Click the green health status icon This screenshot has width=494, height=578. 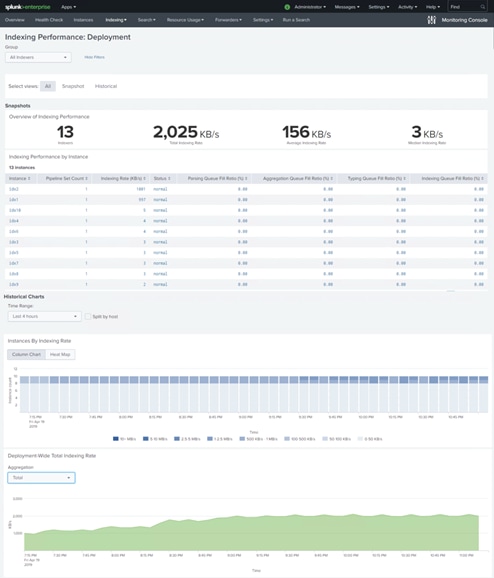(287, 7)
